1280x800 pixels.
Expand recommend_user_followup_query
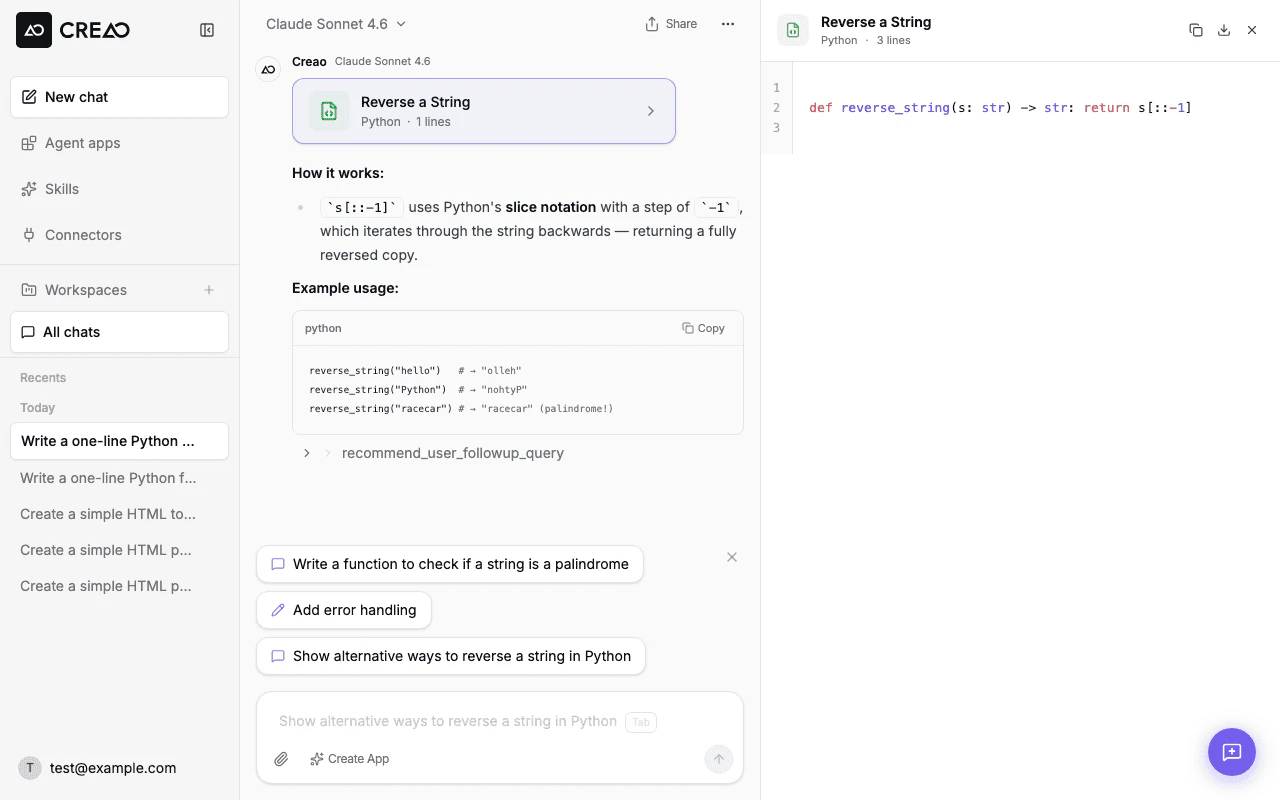[x=307, y=452]
